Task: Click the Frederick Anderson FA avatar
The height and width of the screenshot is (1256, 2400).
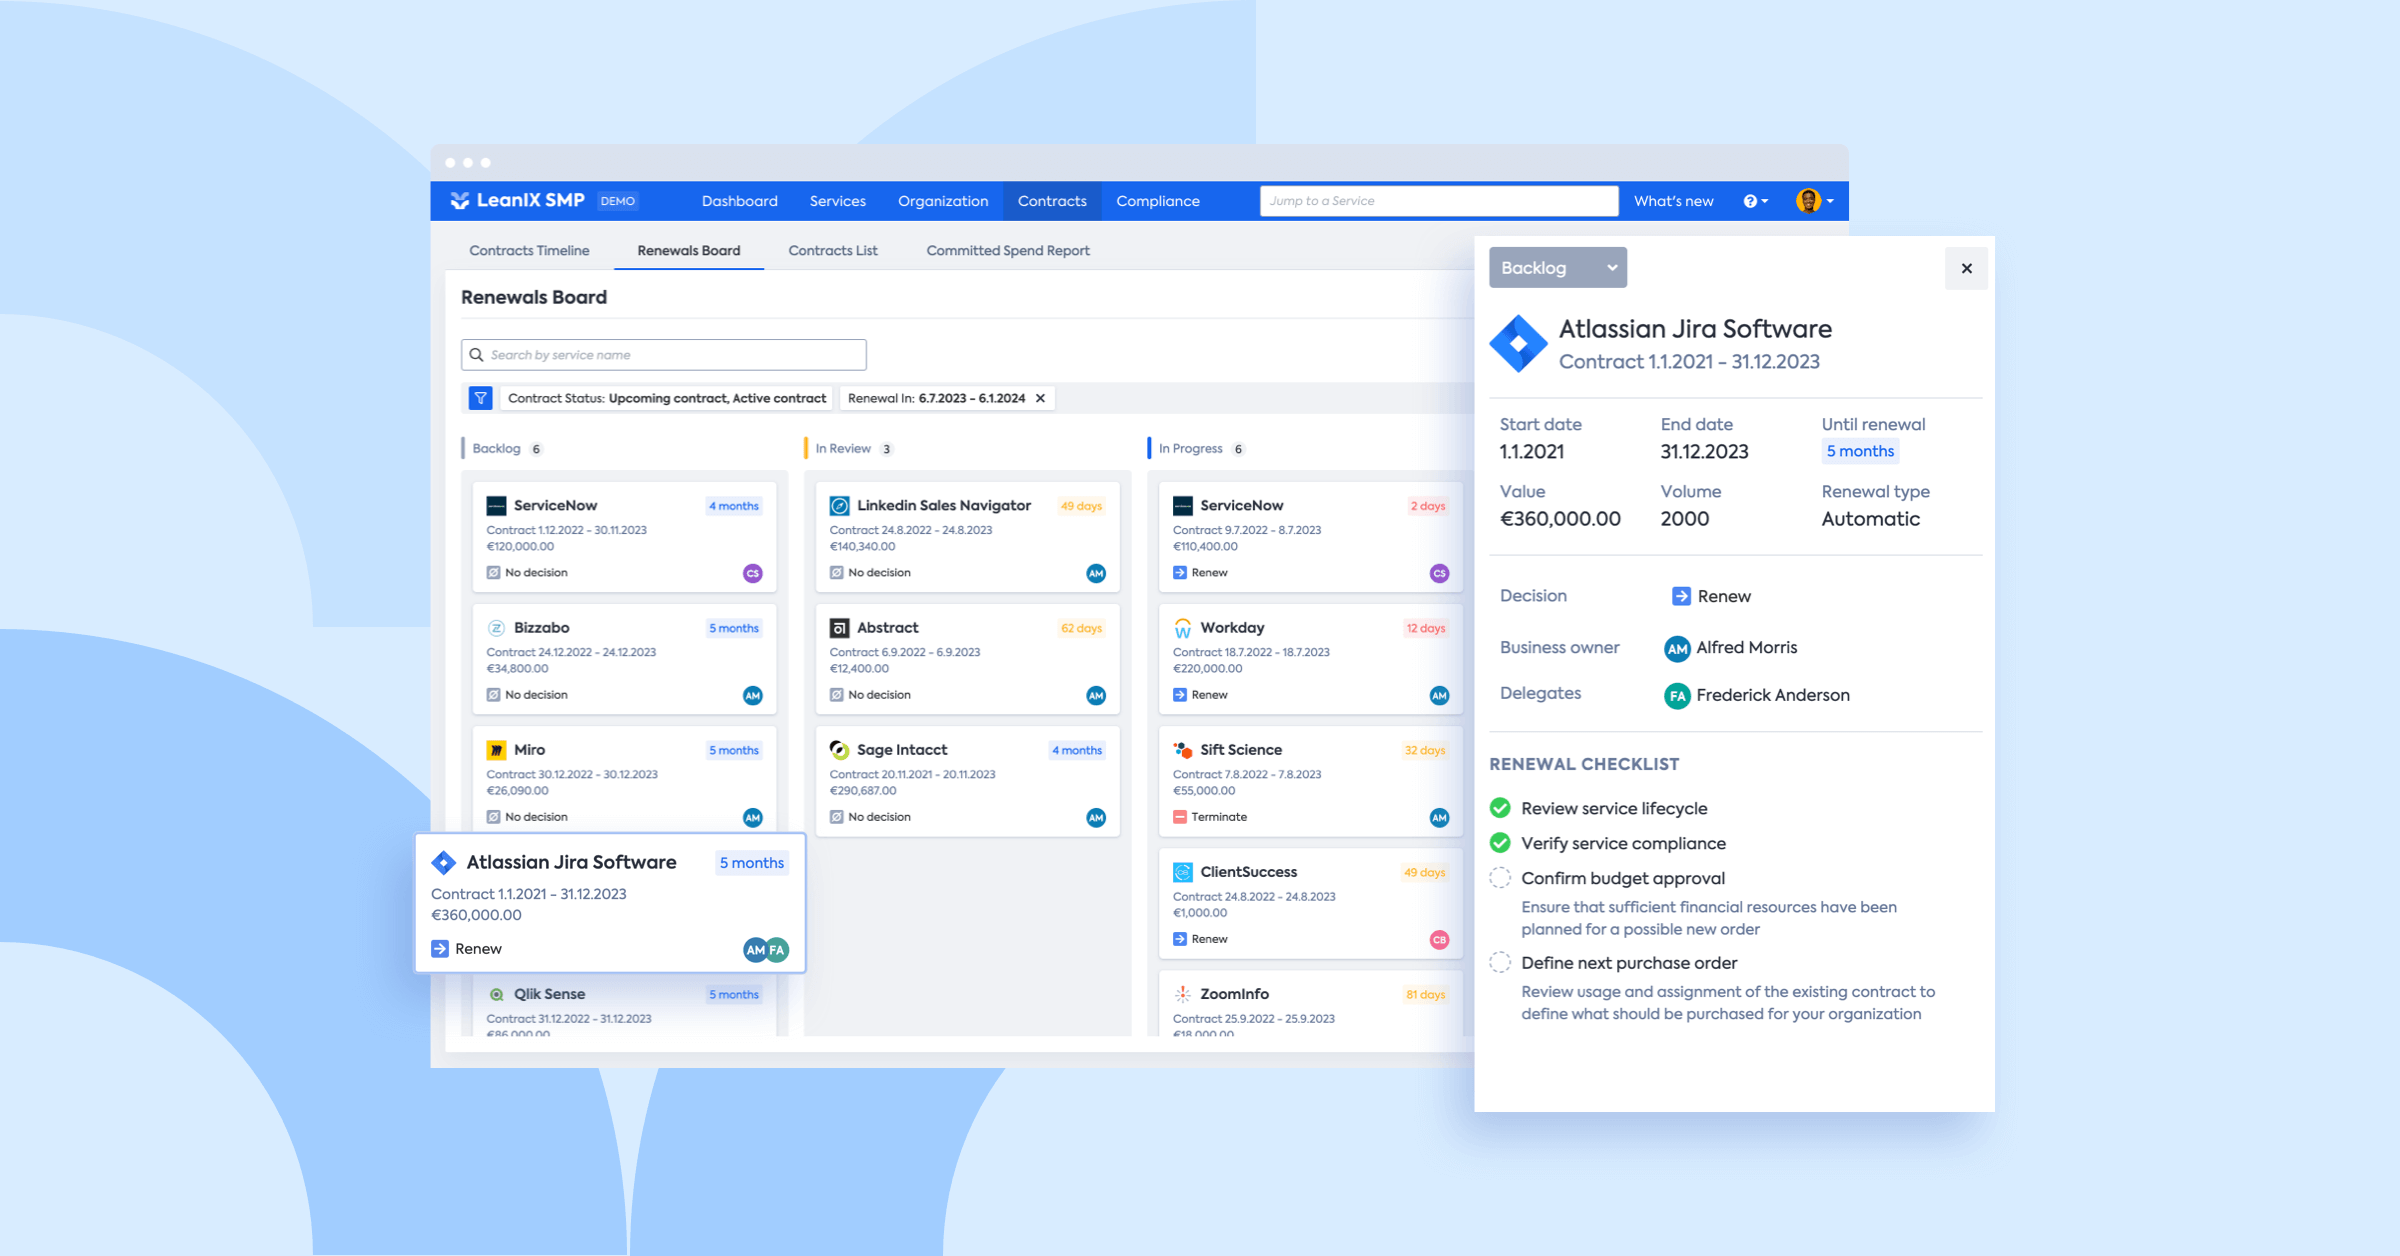Action: [1677, 695]
